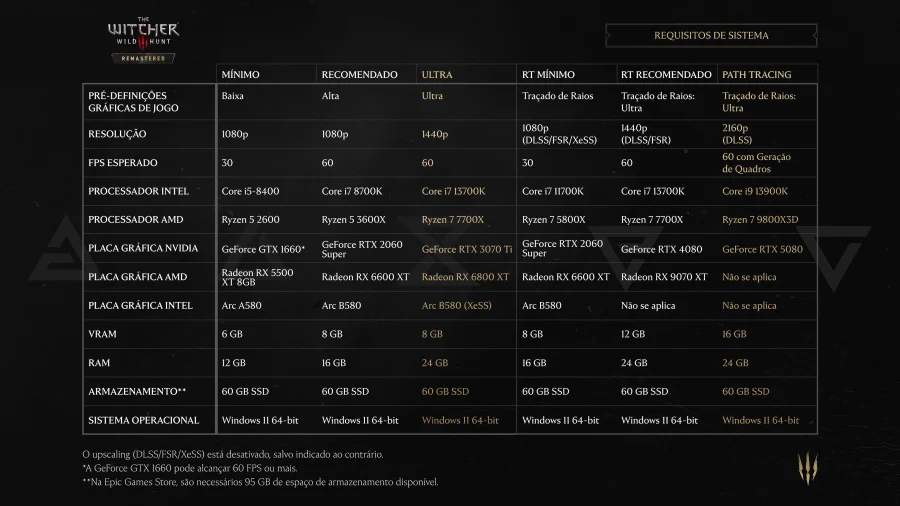Click the Radeon RX 9070 XT cell

click(664, 277)
